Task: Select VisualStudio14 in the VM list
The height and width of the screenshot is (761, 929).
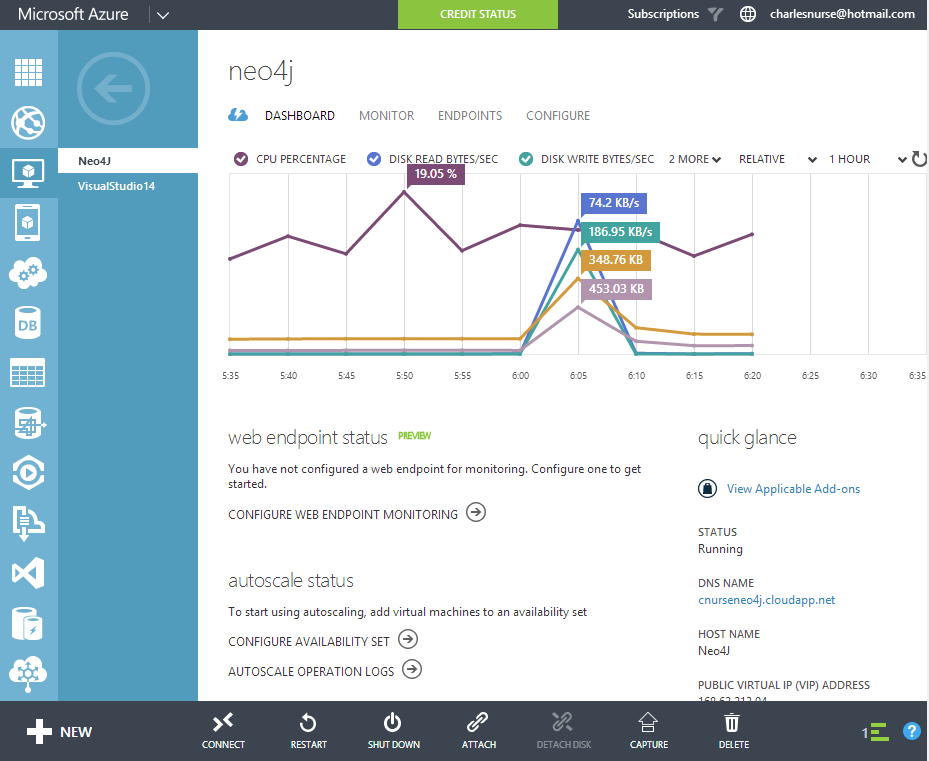Action: pos(128,186)
